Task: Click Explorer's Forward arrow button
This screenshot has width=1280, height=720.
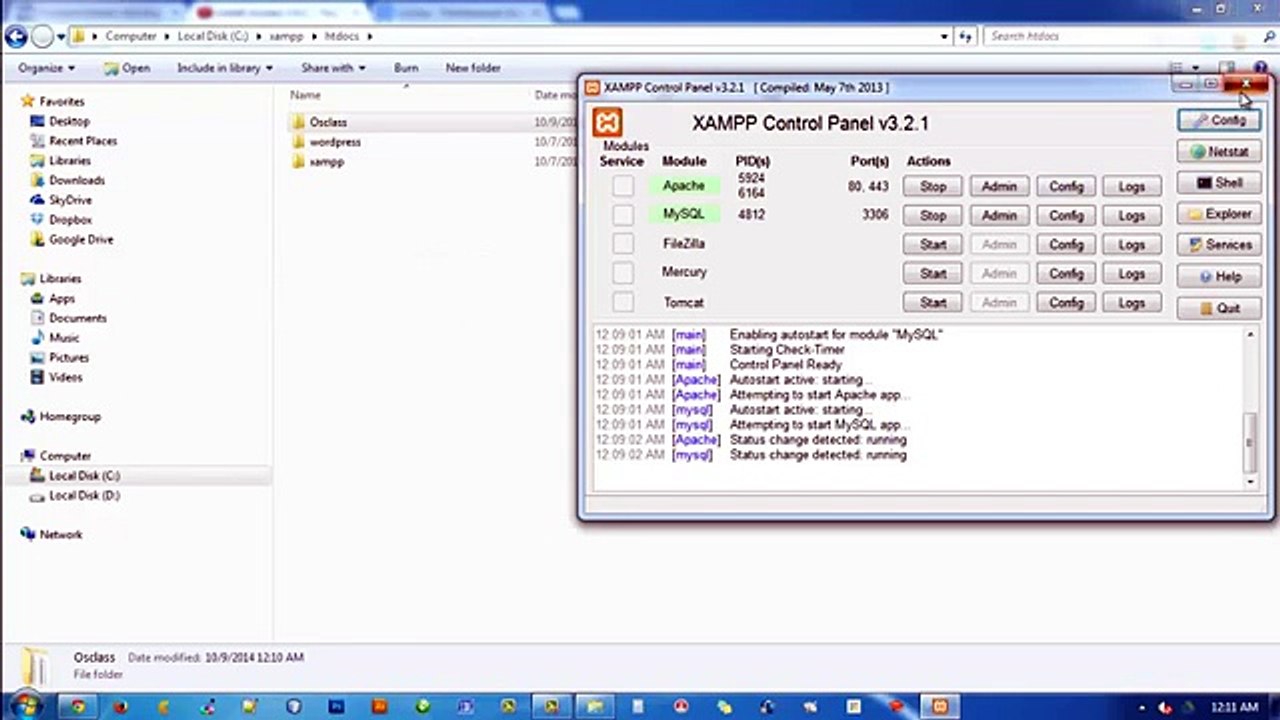Action: (x=42, y=37)
